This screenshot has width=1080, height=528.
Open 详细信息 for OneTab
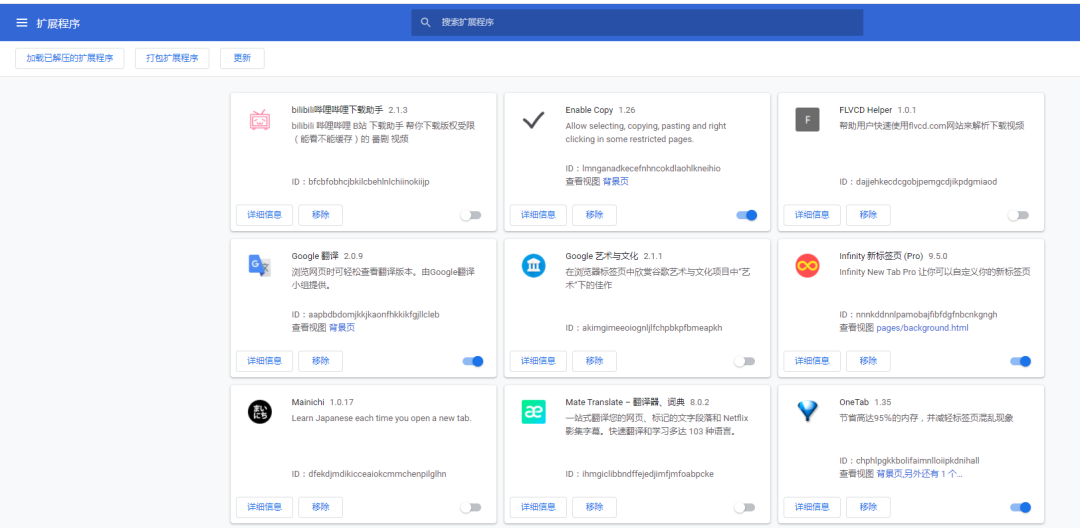pos(812,507)
